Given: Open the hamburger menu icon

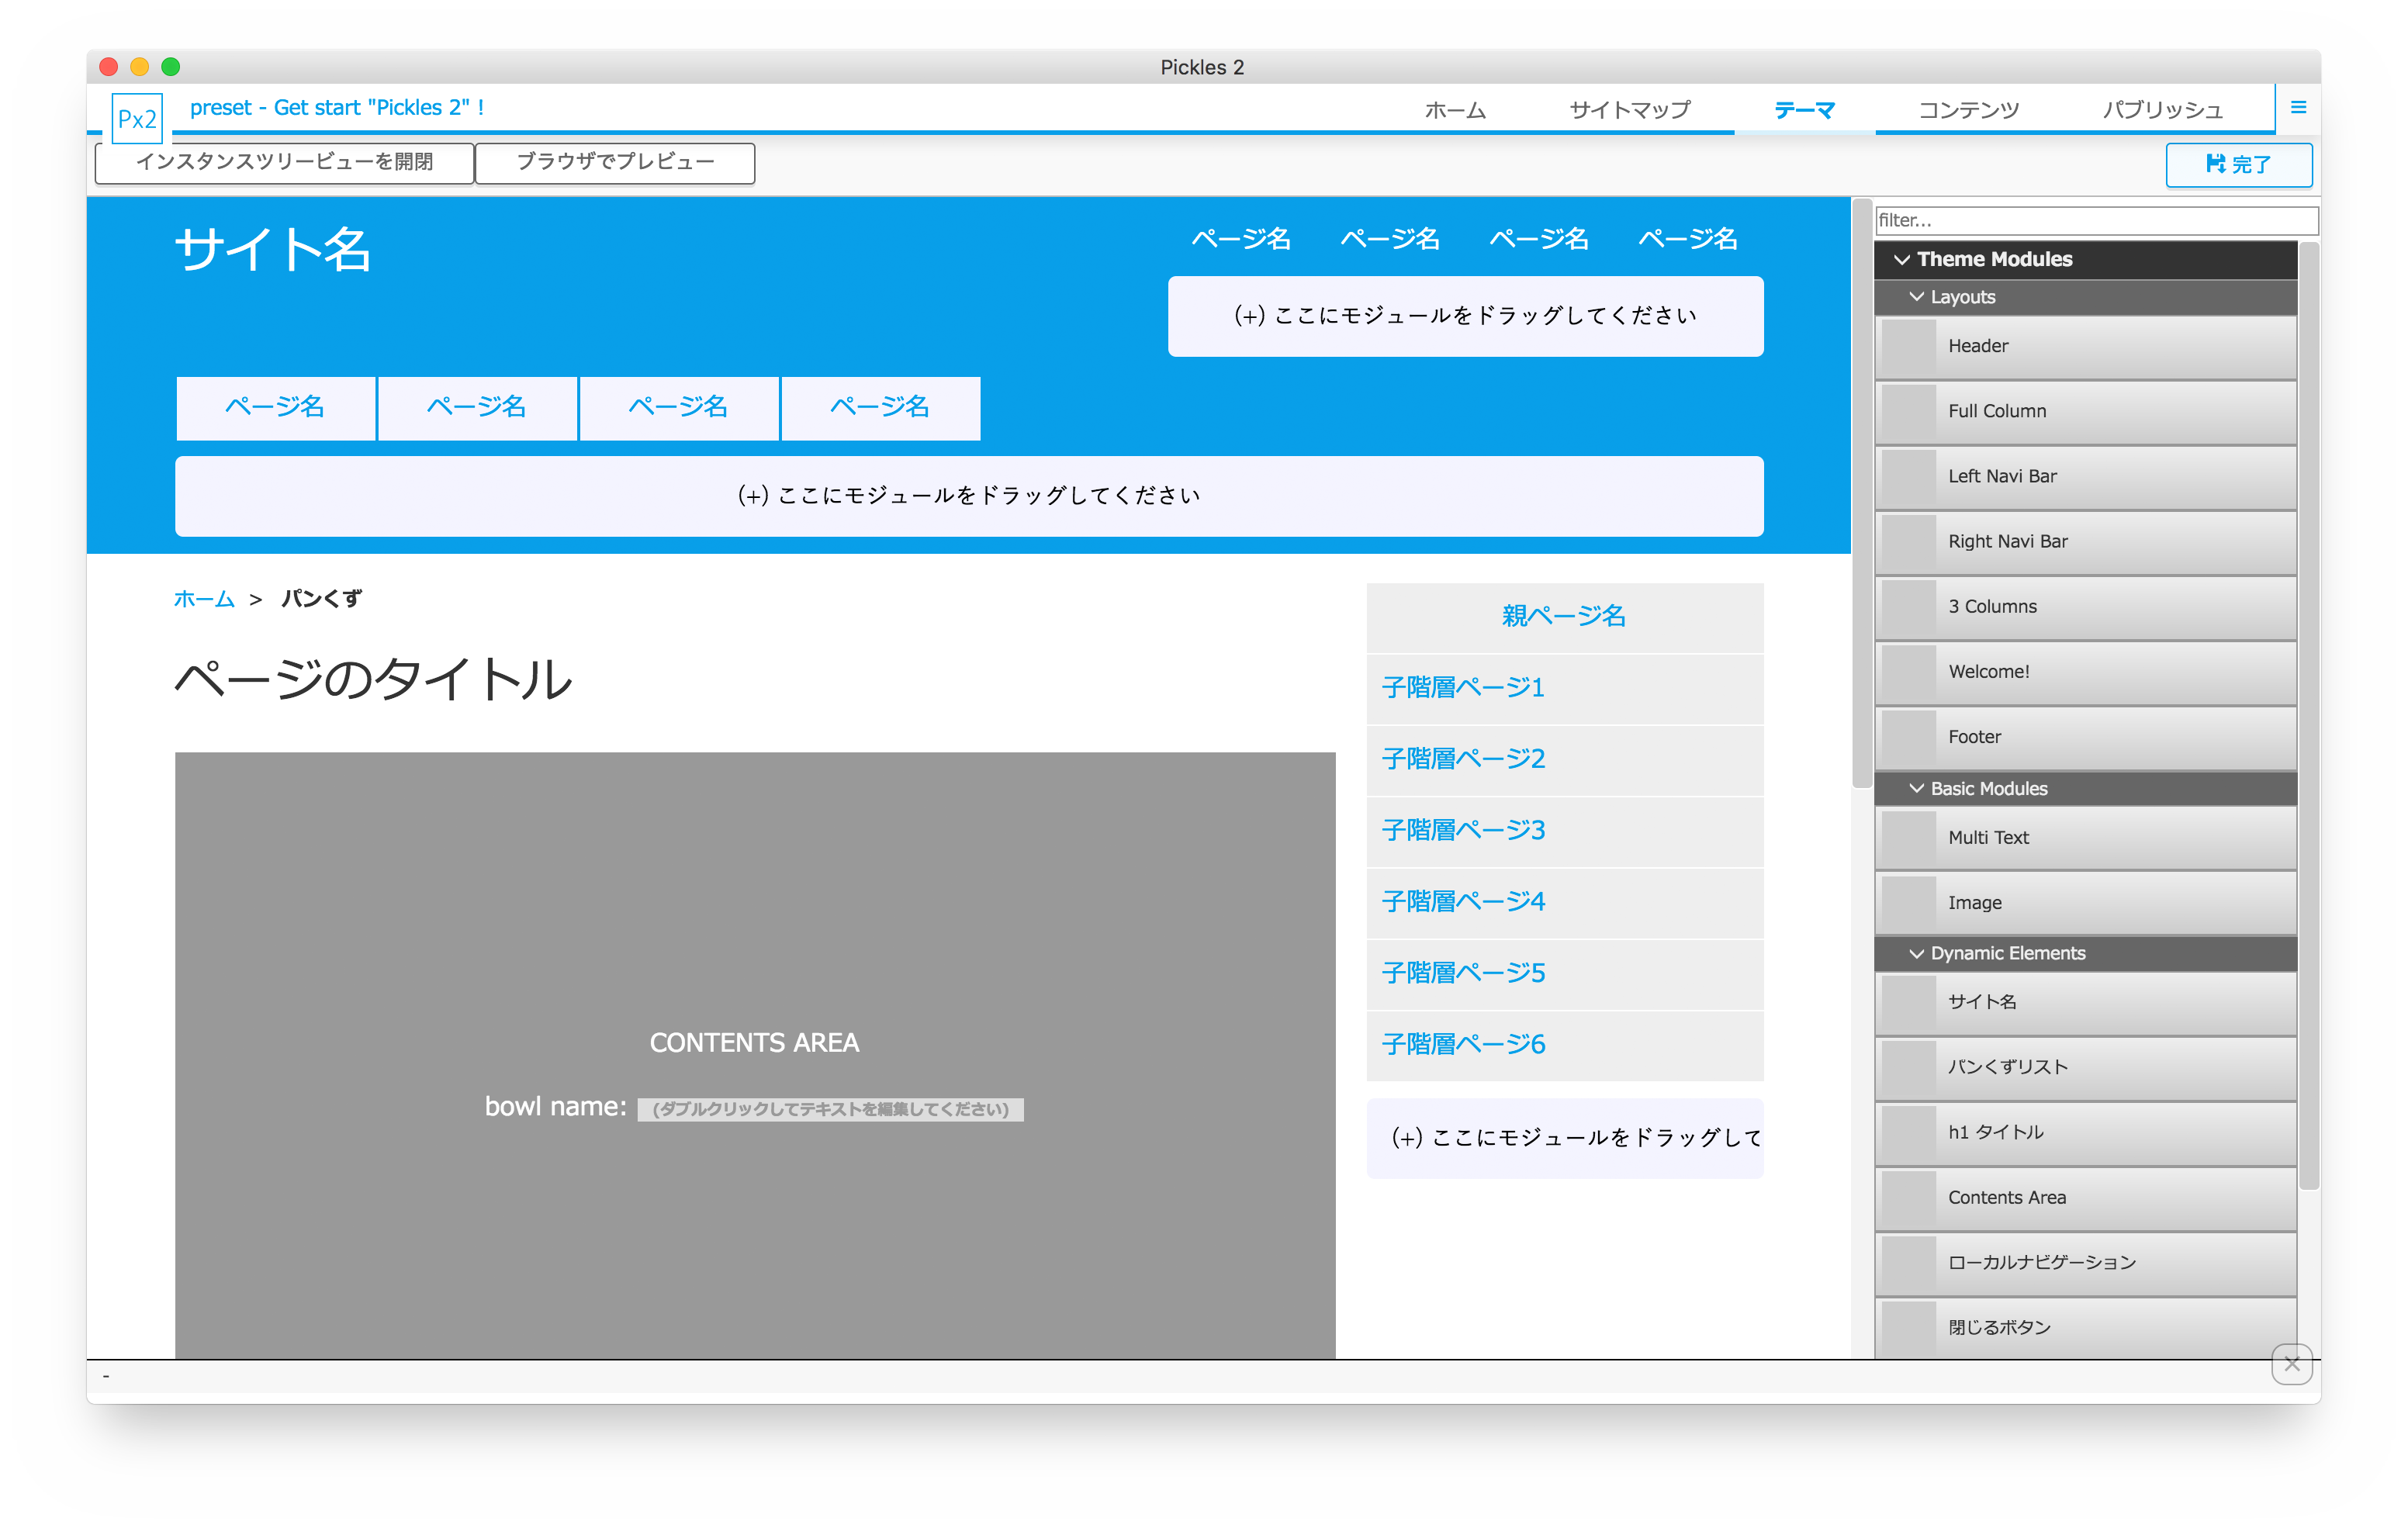Looking at the screenshot, I should coord(2299,107).
